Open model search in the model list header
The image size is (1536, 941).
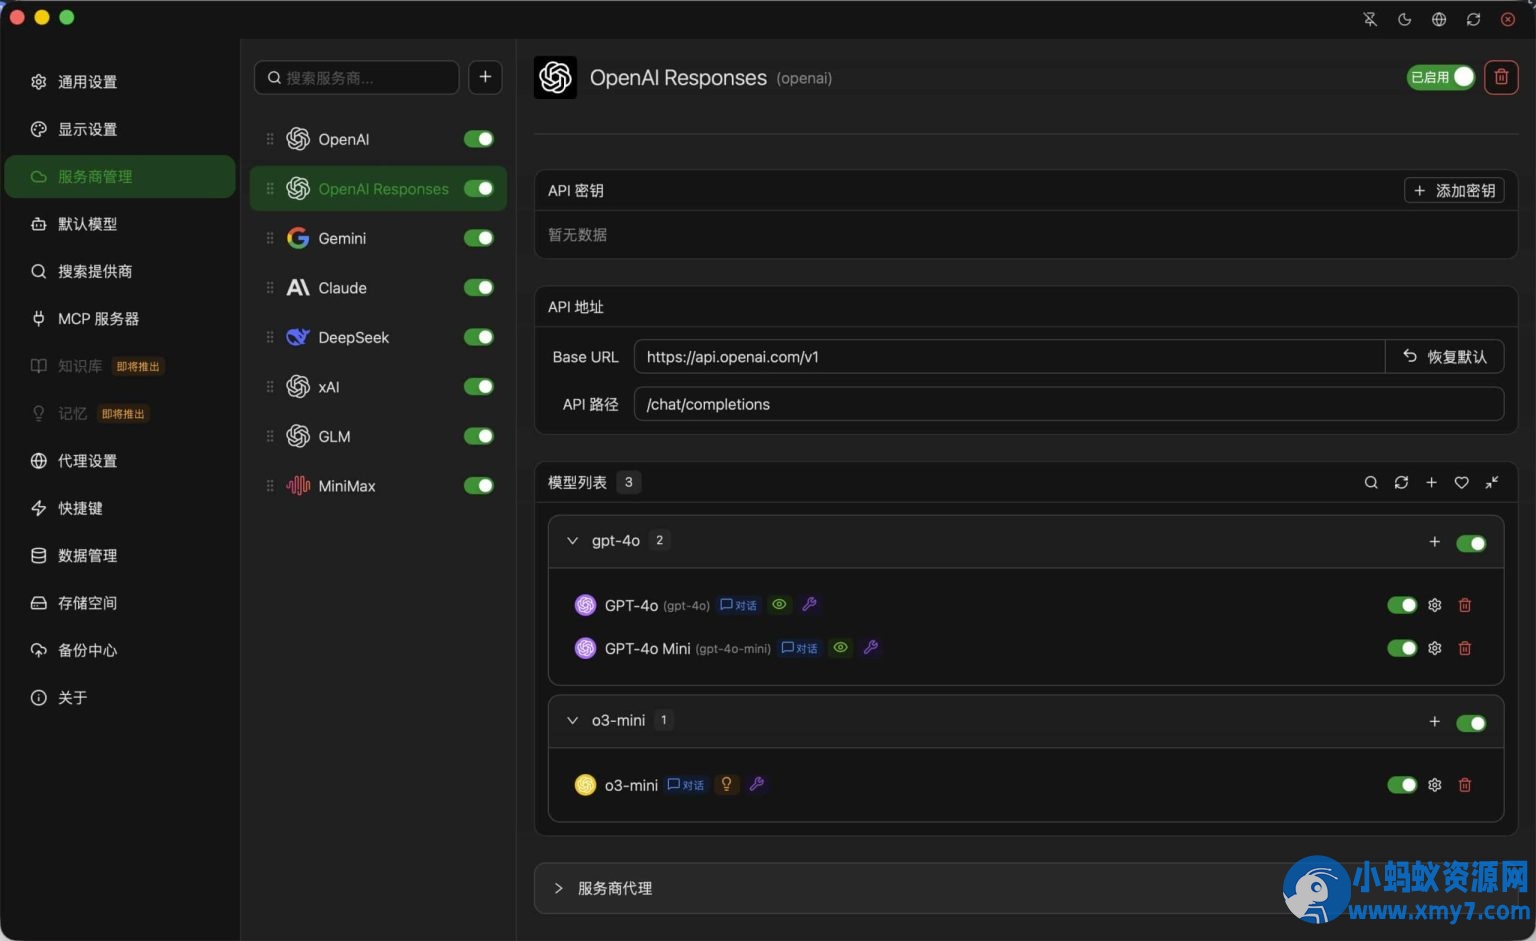(x=1371, y=482)
